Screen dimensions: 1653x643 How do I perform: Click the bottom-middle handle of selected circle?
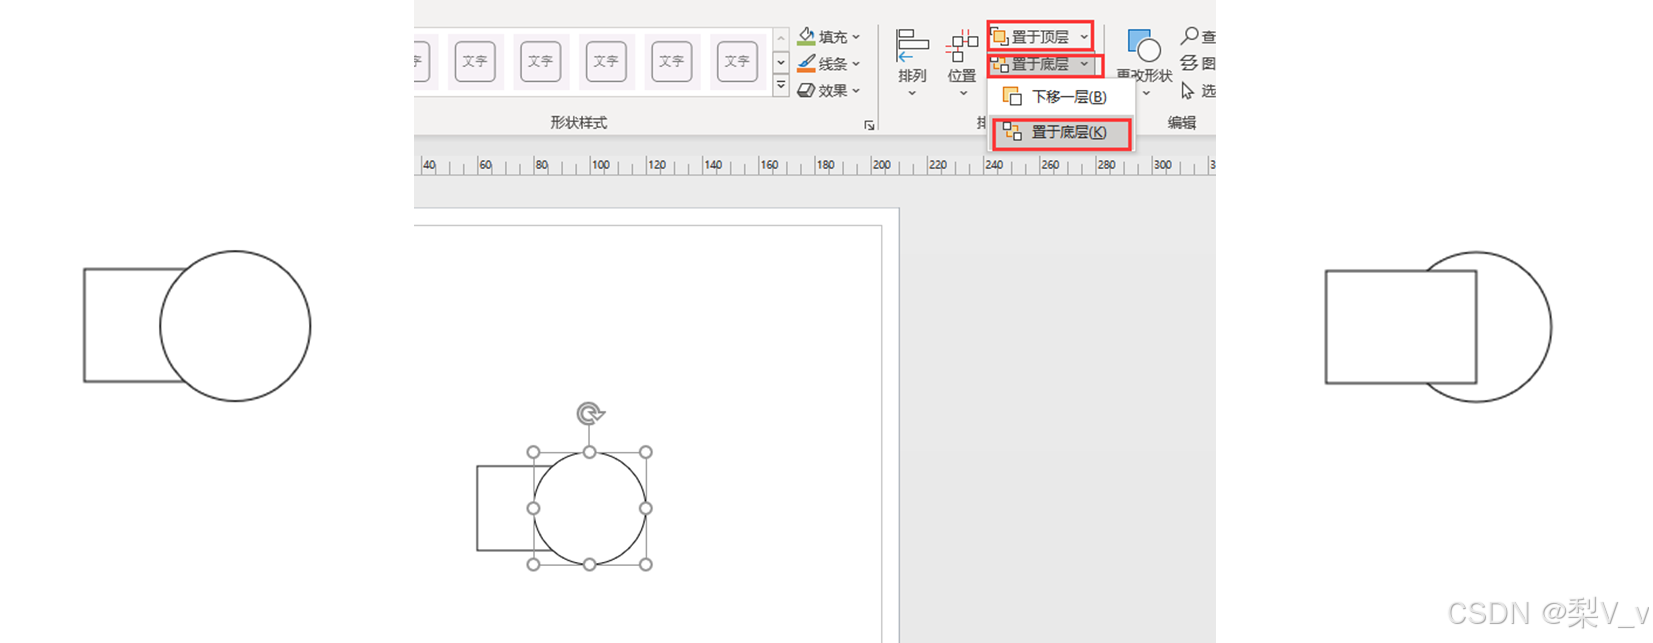(x=590, y=564)
